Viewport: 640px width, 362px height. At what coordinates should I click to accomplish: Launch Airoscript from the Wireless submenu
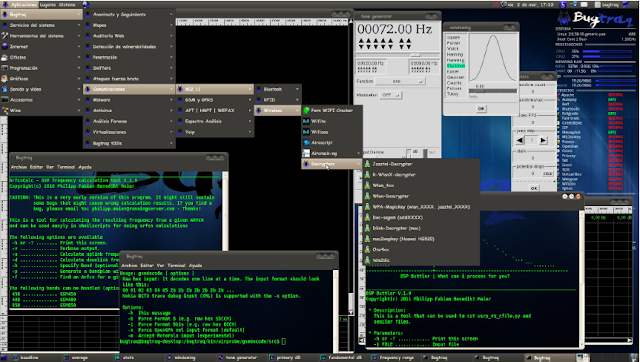coord(331,143)
